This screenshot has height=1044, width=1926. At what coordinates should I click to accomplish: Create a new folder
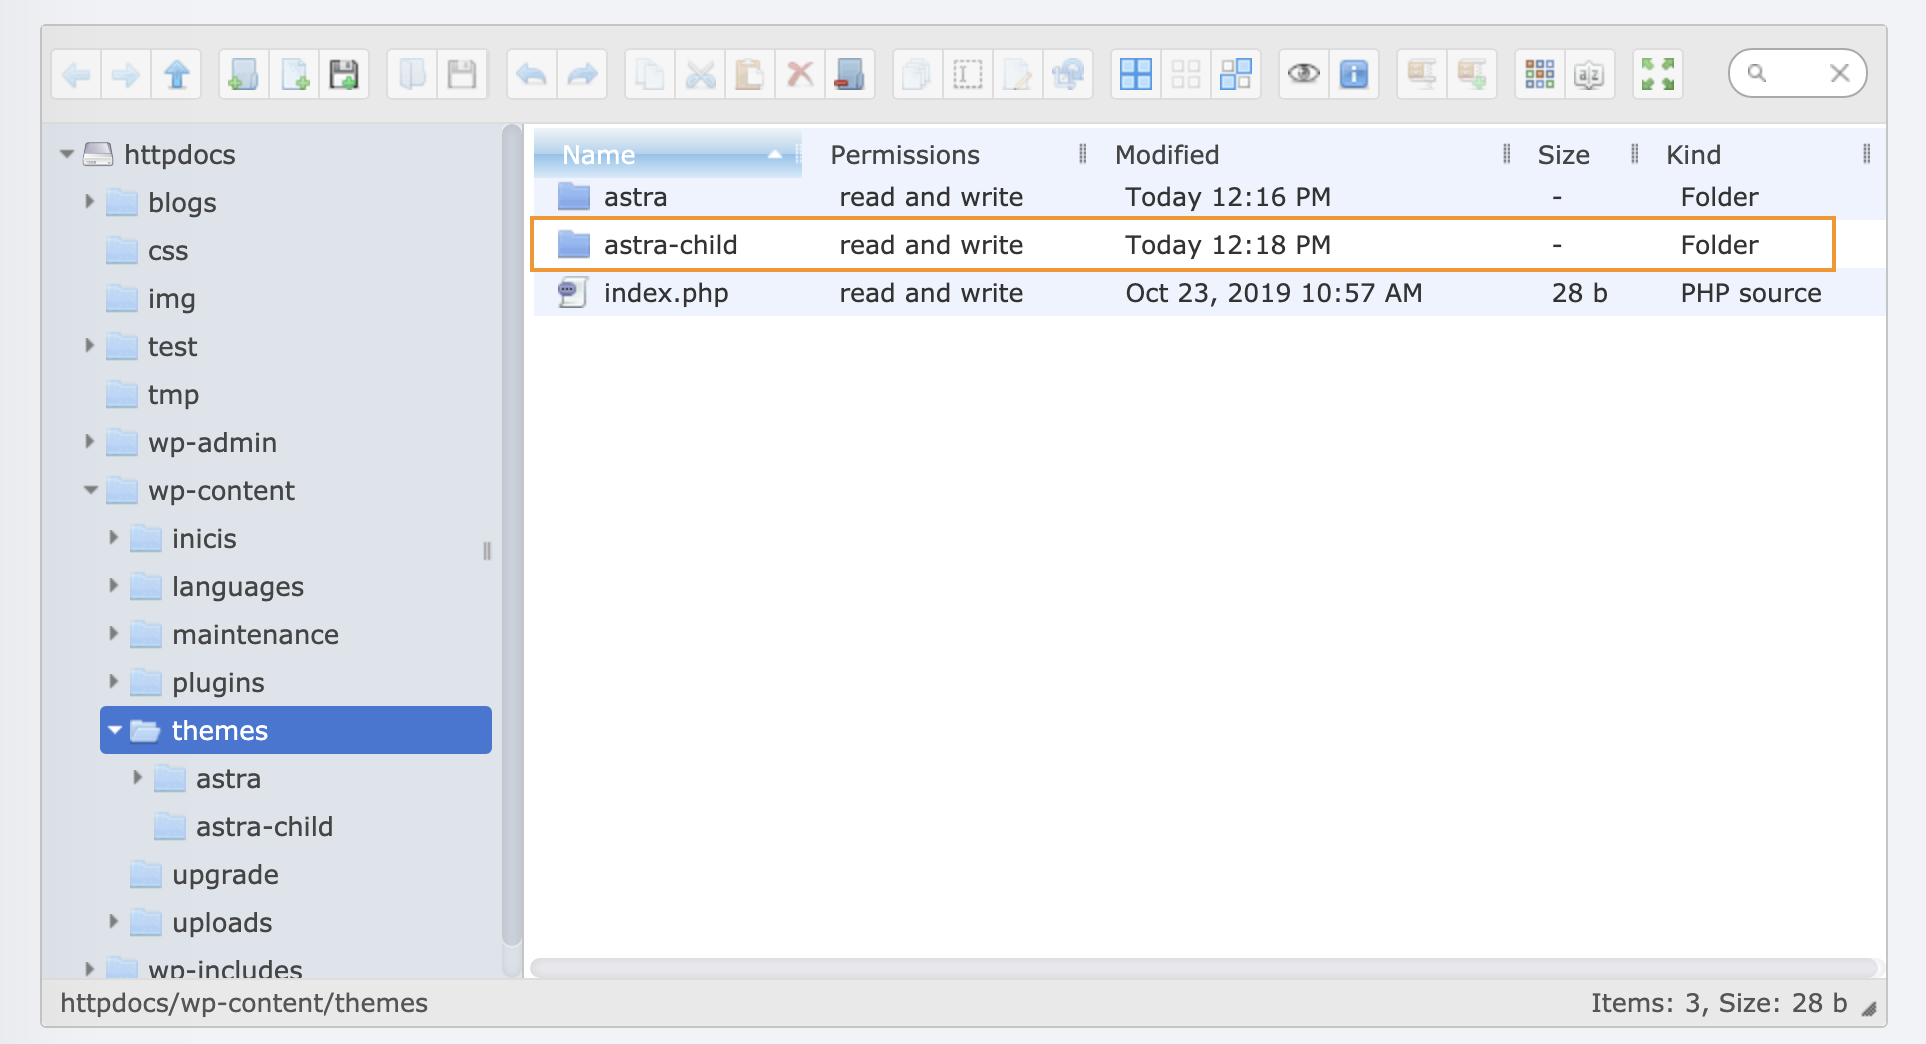coord(243,74)
